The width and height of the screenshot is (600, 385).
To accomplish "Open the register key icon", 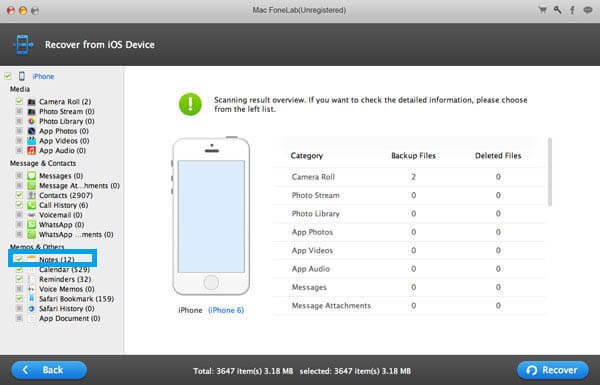I will point(558,10).
